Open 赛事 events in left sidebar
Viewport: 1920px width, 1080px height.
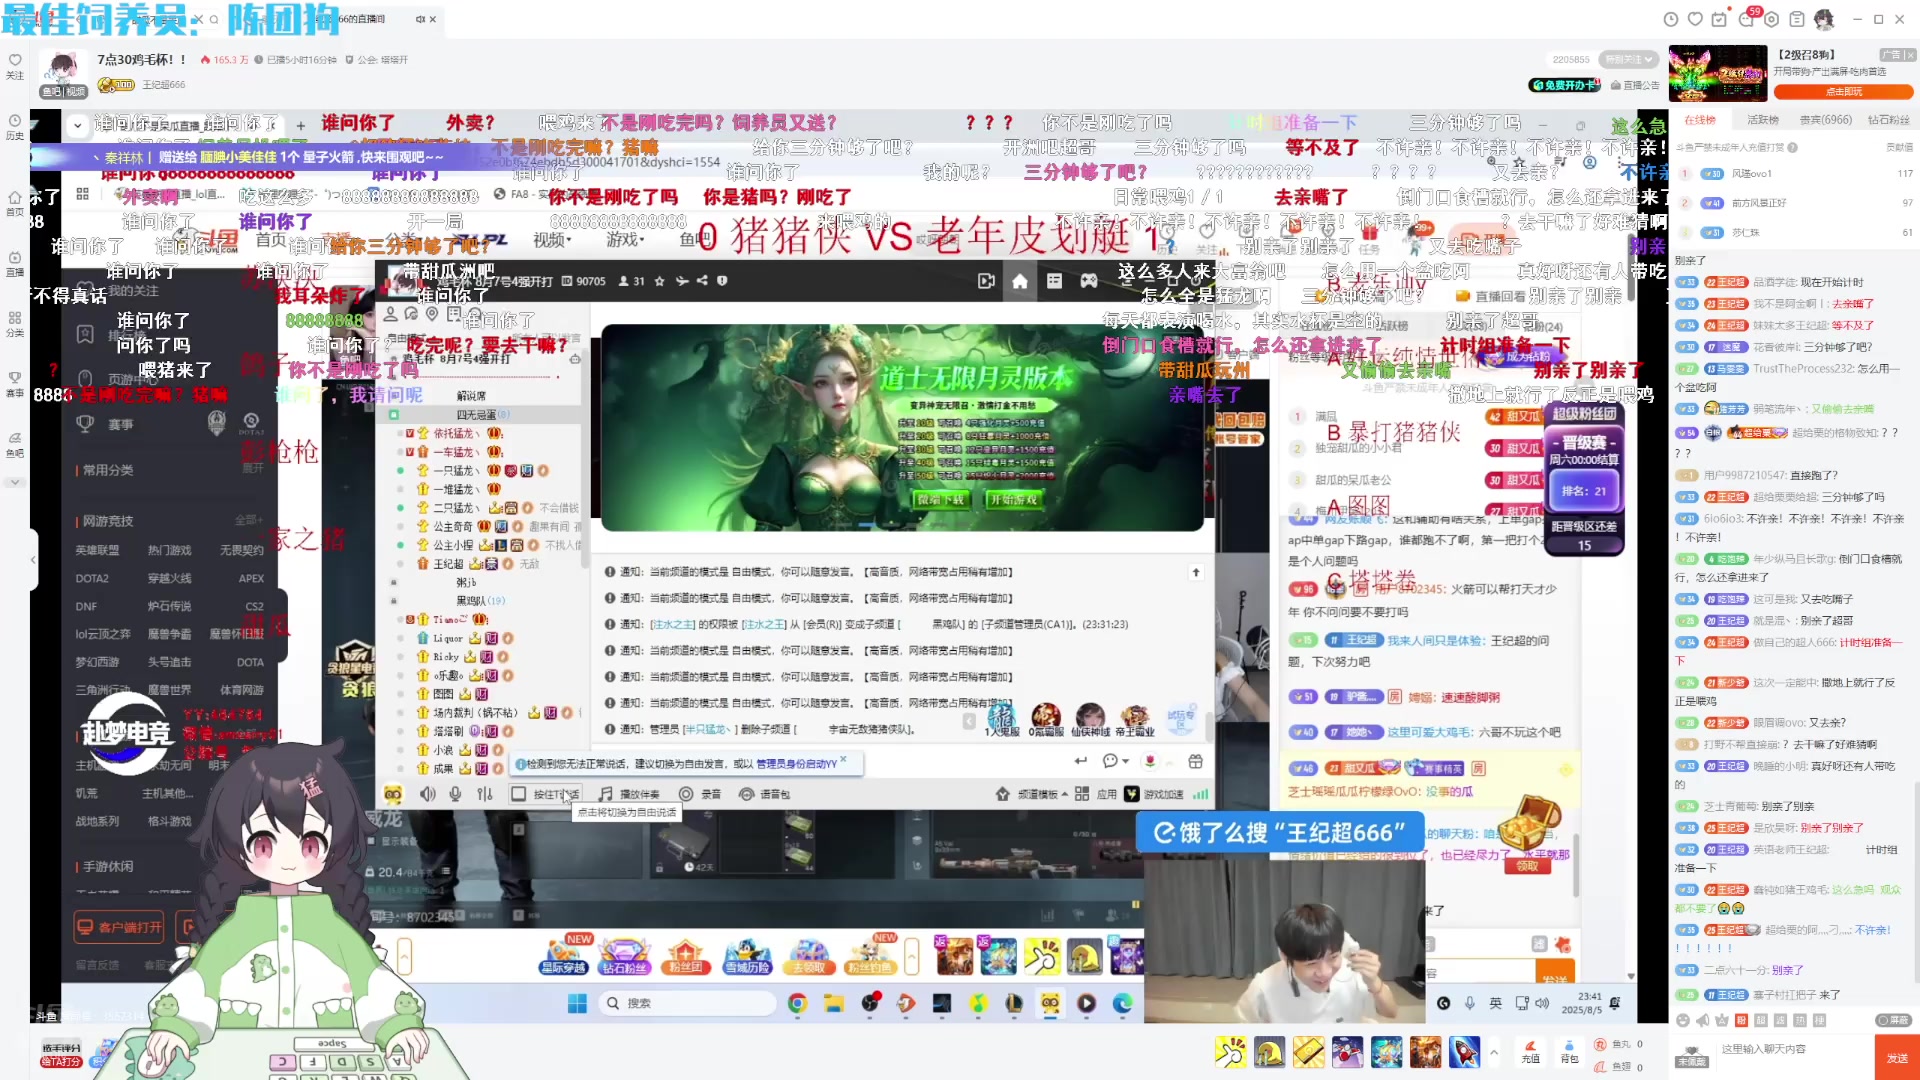point(15,384)
